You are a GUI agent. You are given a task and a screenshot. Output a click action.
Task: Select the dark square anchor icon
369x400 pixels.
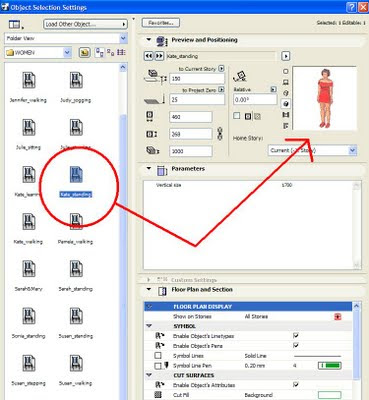point(248,116)
